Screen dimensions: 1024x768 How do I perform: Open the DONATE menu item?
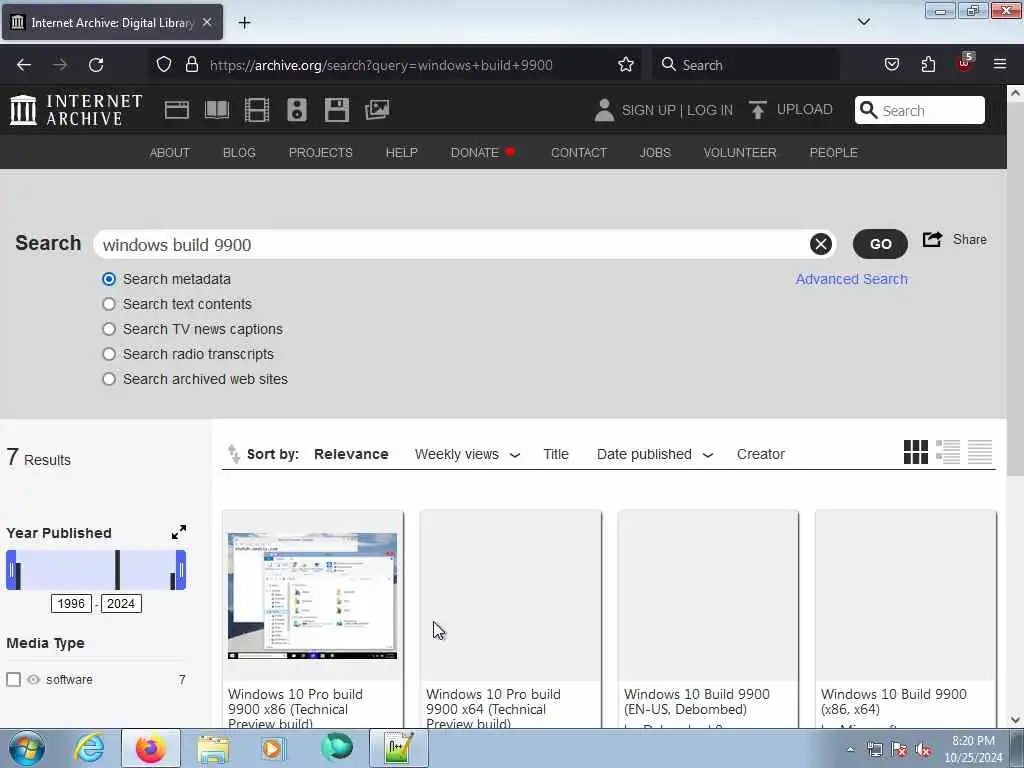tap(483, 152)
